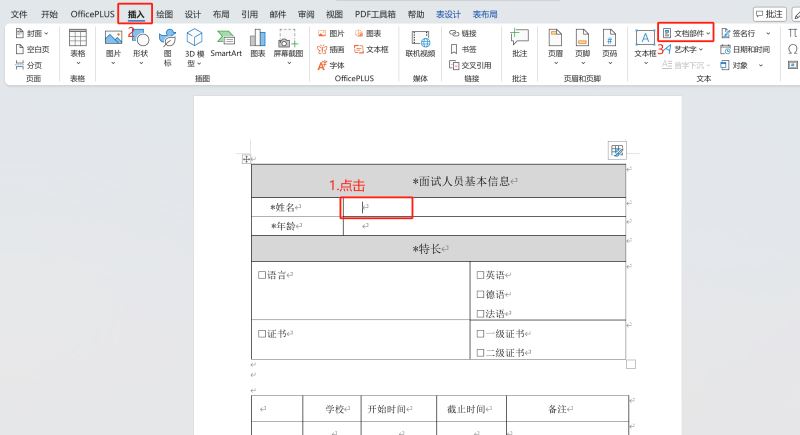Click the Icons (图标) button
The height and width of the screenshot is (435, 800).
[167, 47]
